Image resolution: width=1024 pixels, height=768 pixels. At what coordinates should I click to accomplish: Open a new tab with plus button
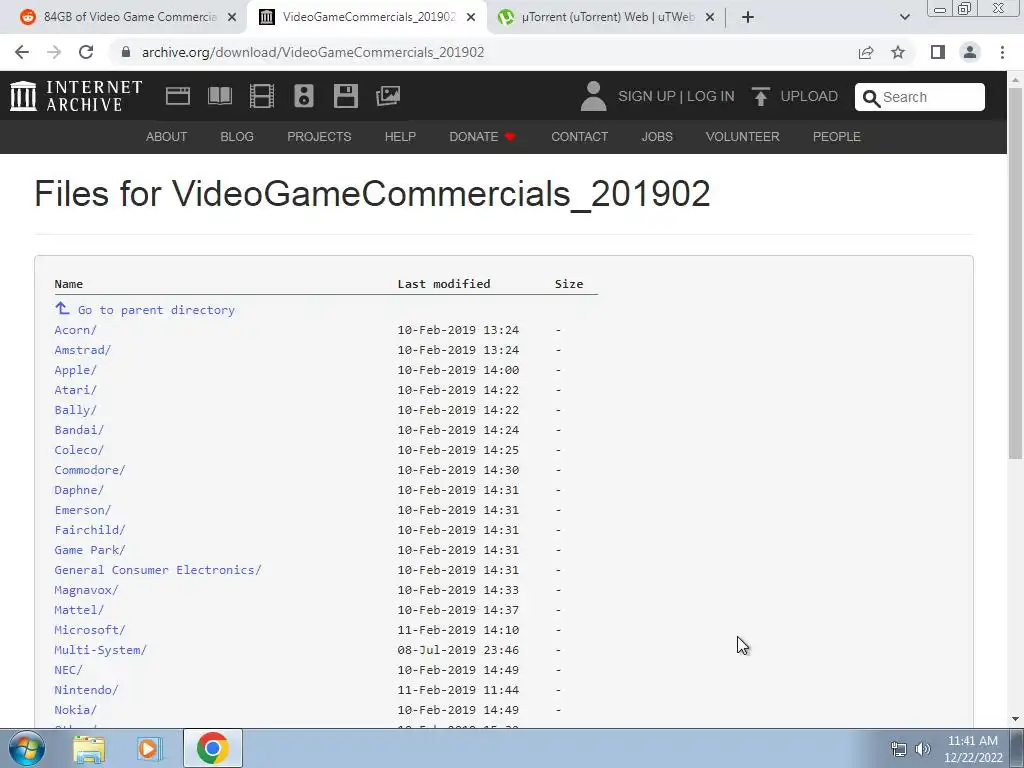click(x=748, y=17)
